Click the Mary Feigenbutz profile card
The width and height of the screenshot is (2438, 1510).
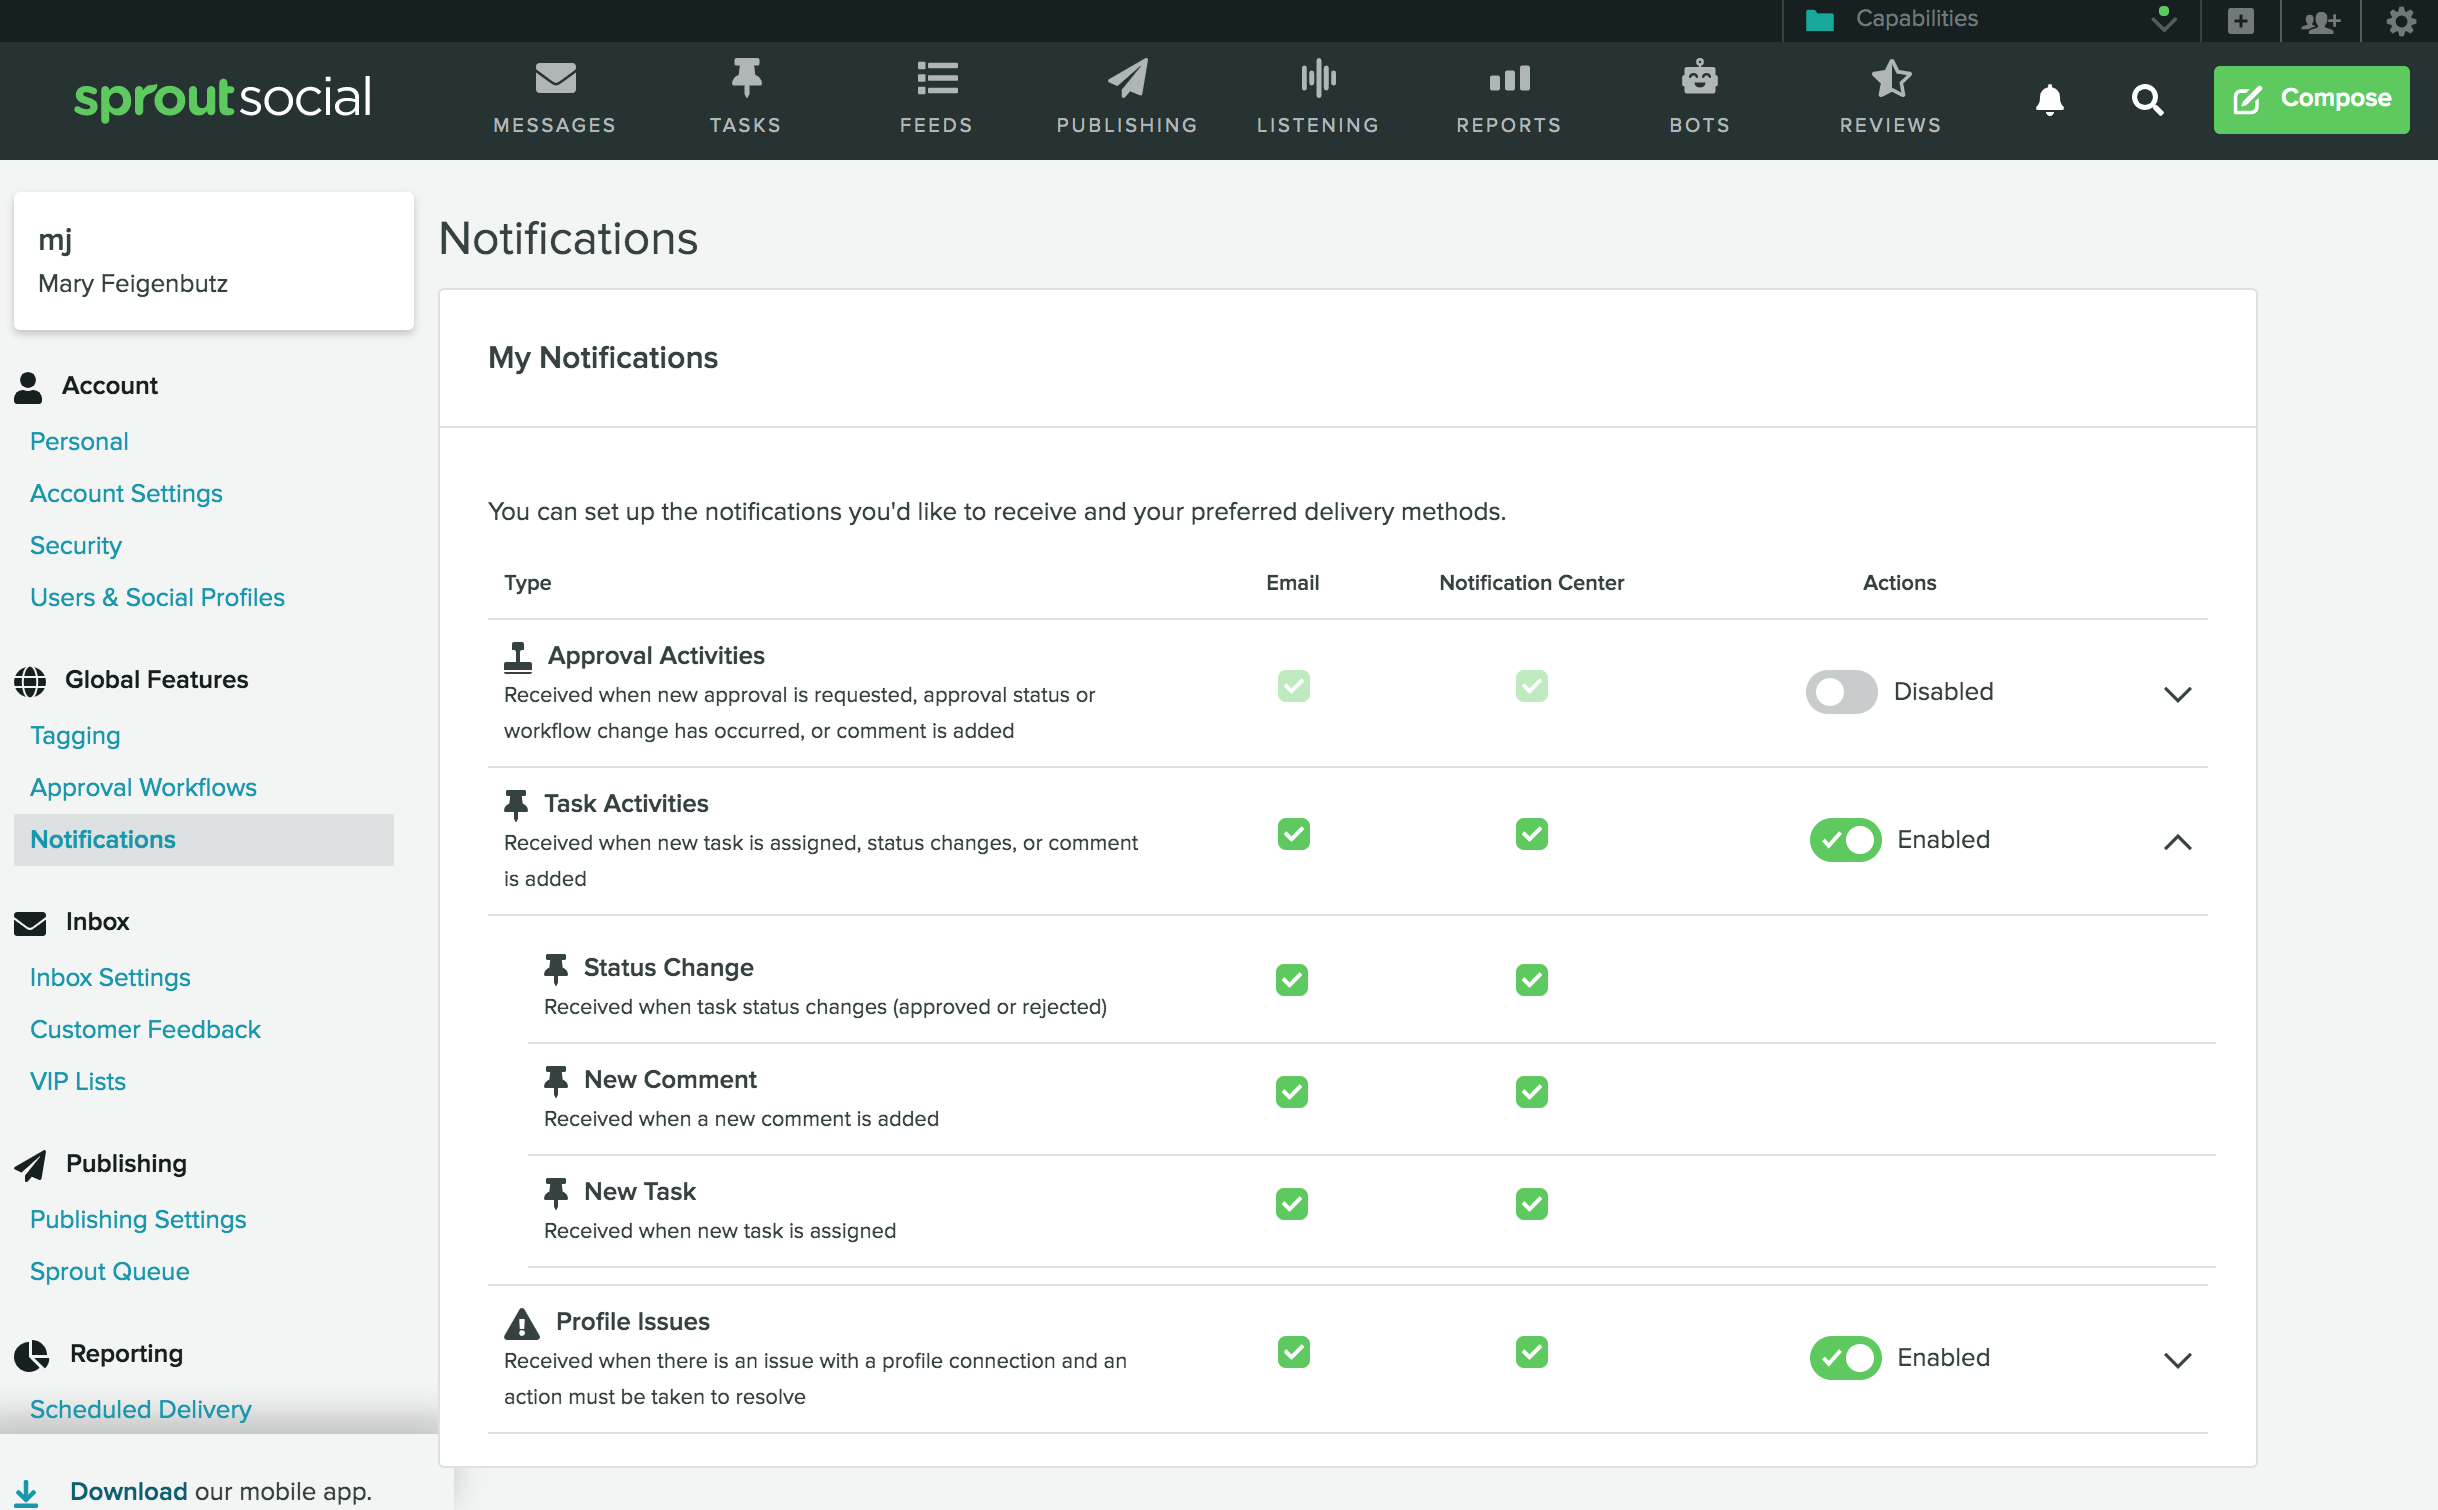tap(214, 261)
